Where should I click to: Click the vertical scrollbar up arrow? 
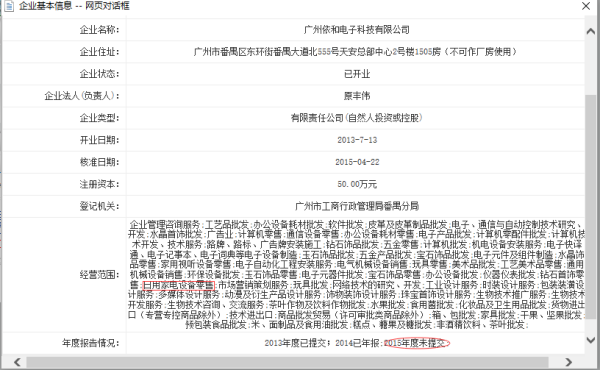click(x=591, y=31)
